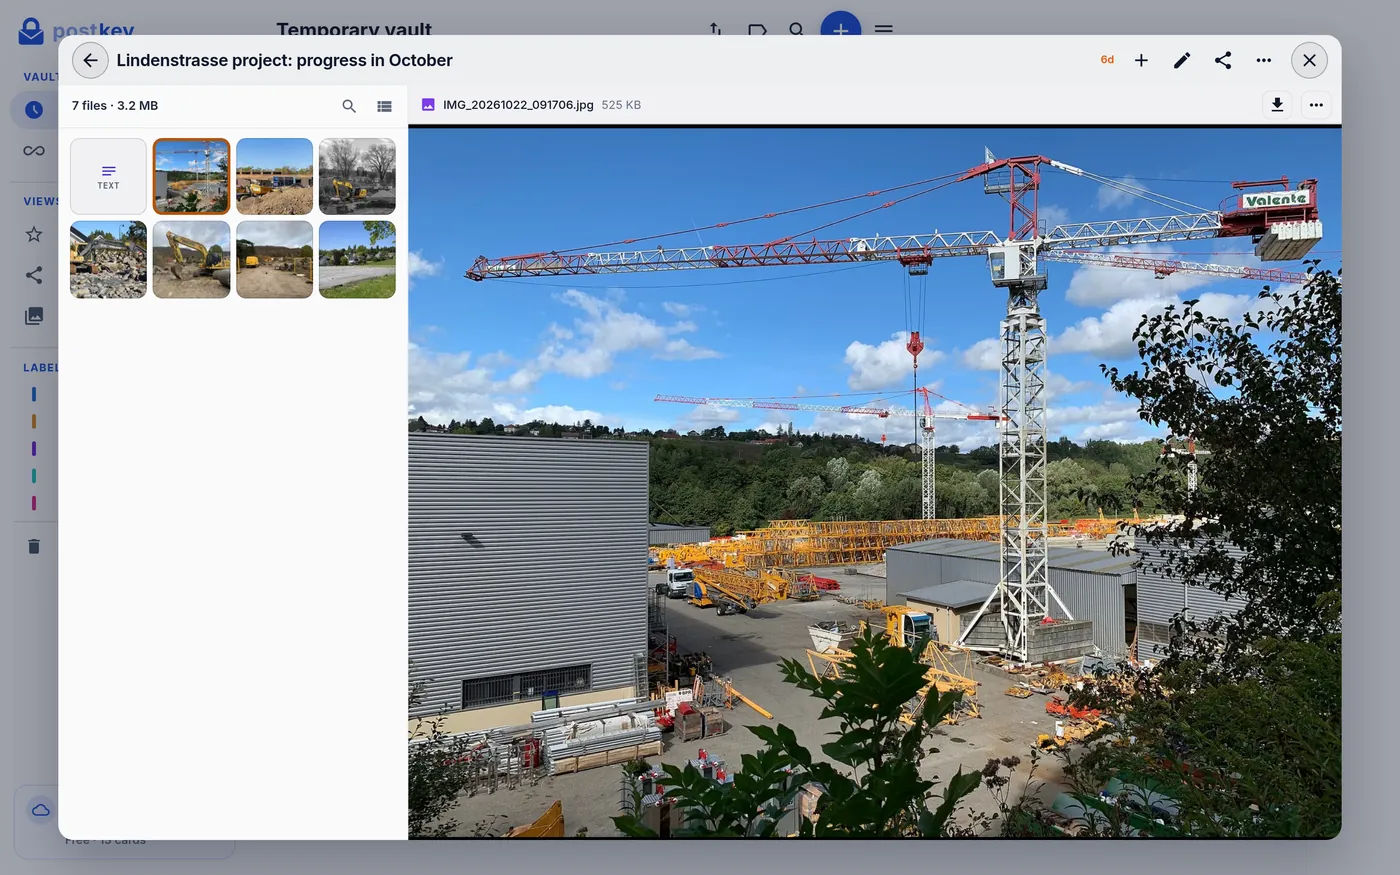This screenshot has width=1400, height=875.
Task: Open card options three-dot menu in header
Action: (1264, 60)
